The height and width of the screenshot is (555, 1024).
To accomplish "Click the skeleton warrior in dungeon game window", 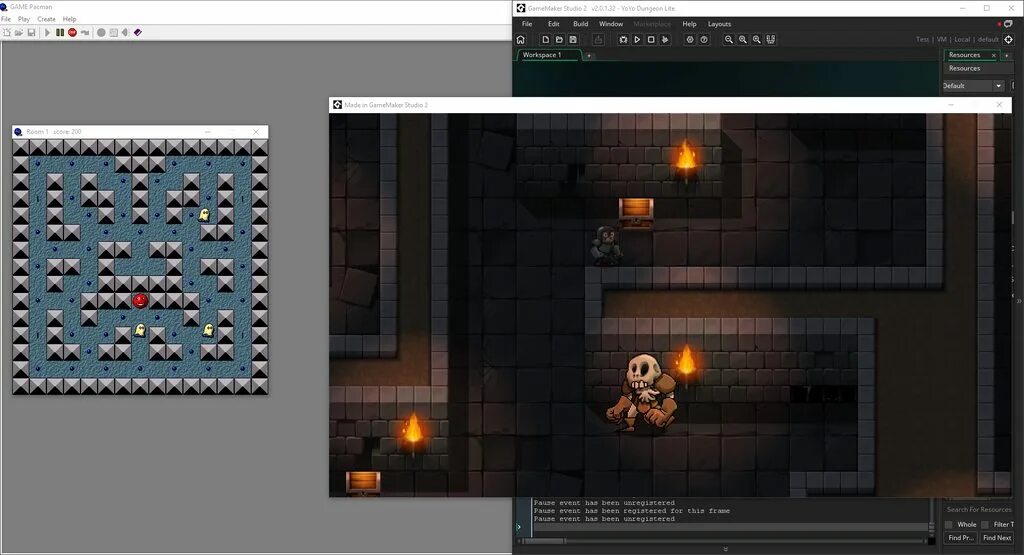I will [642, 392].
